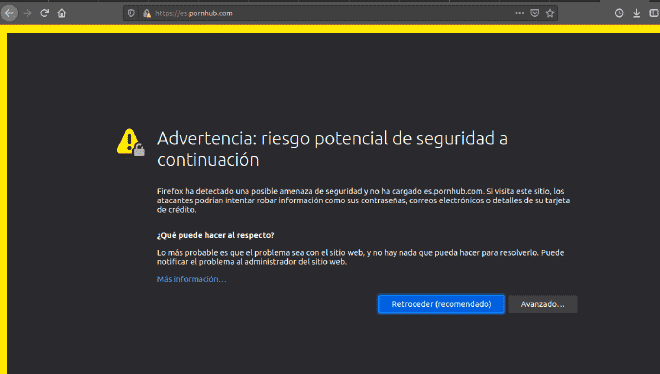Reload the current page

coord(45,13)
